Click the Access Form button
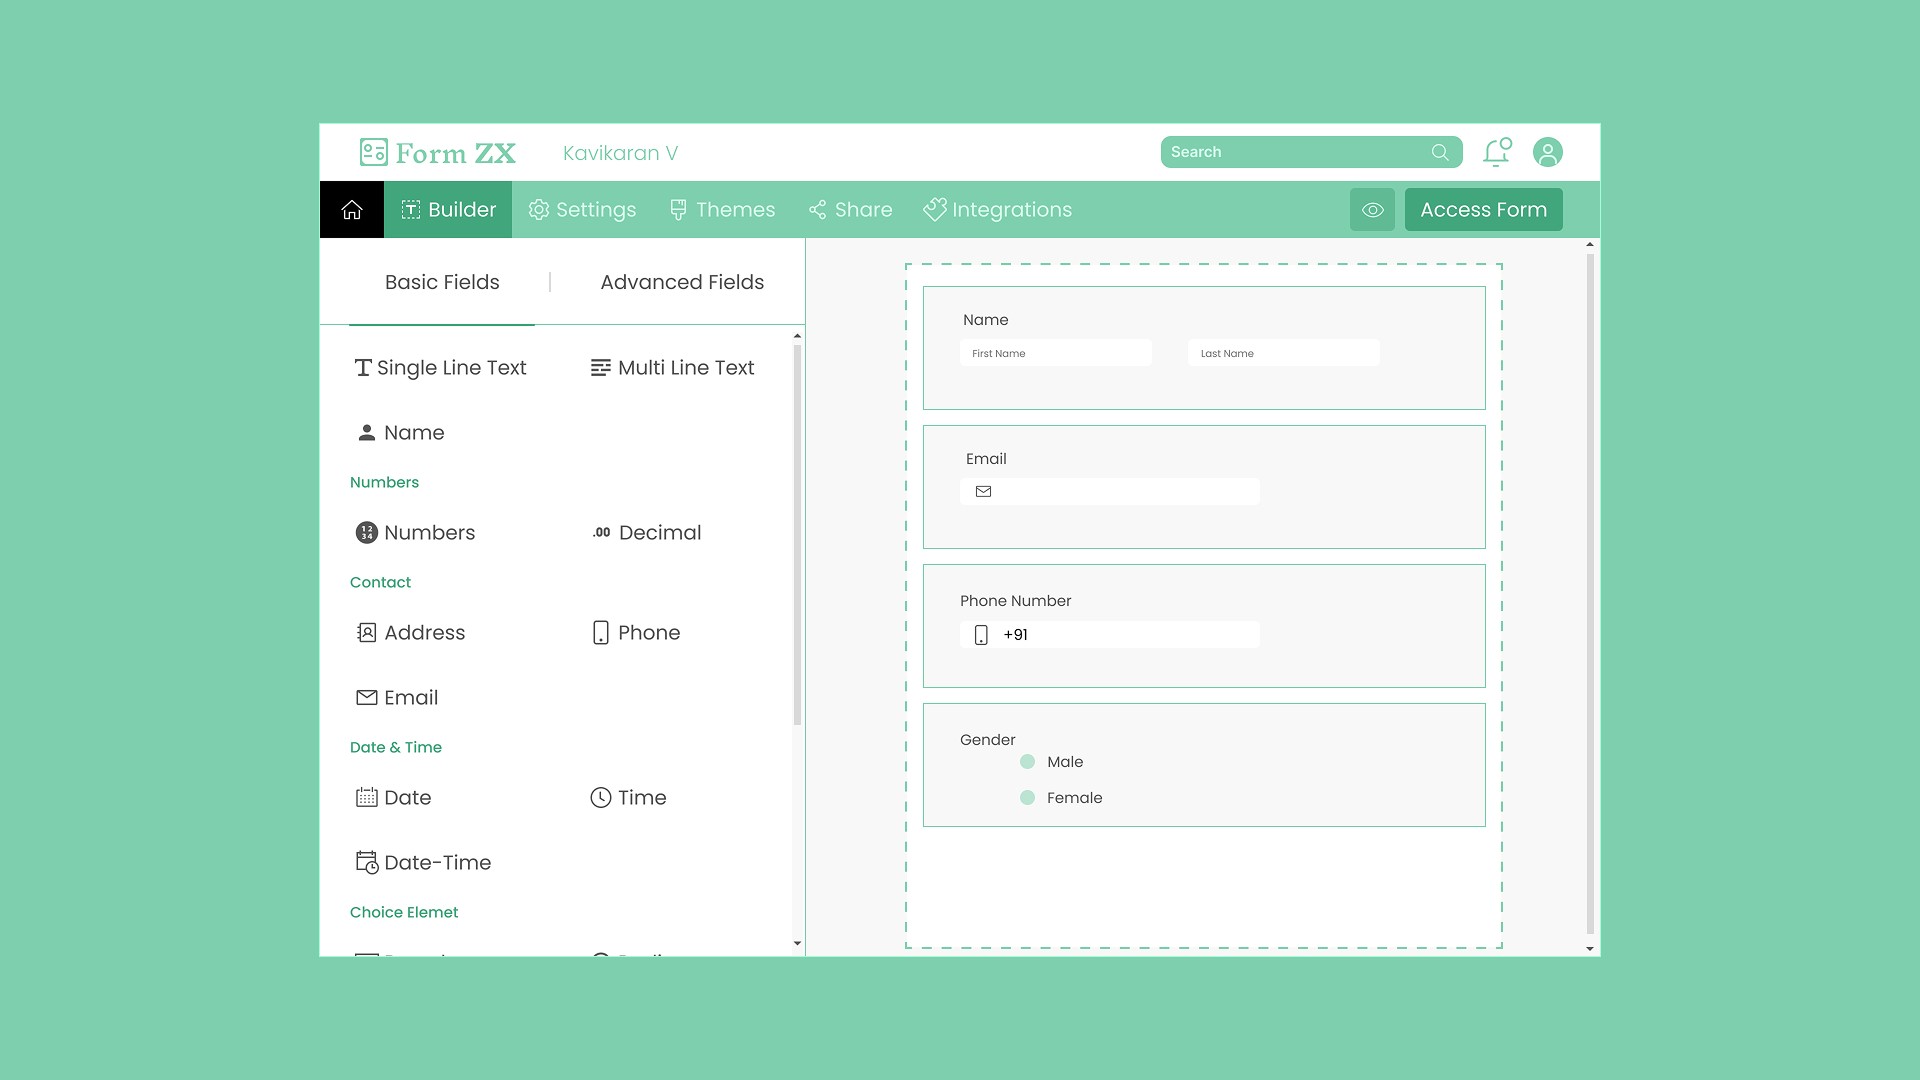The height and width of the screenshot is (1080, 1920). [x=1483, y=210]
